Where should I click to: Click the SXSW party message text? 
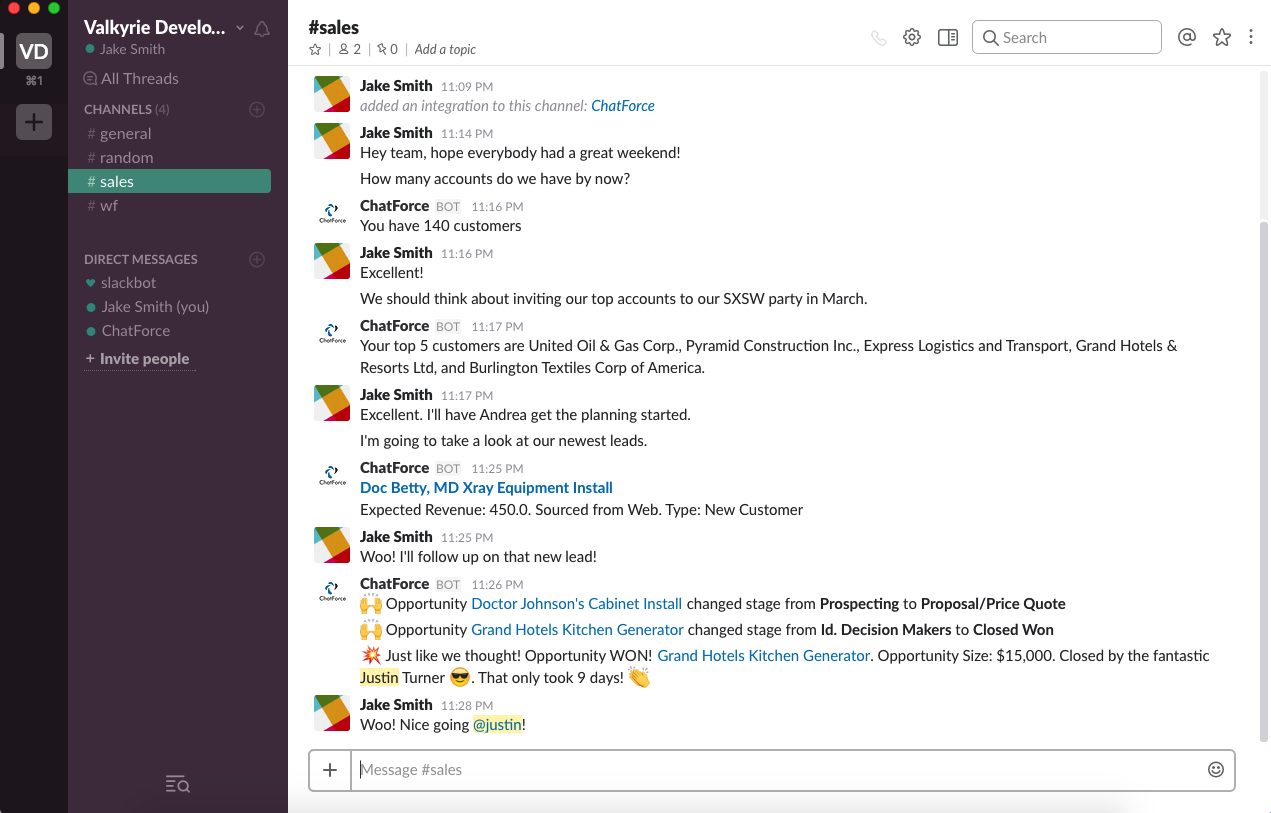(614, 299)
